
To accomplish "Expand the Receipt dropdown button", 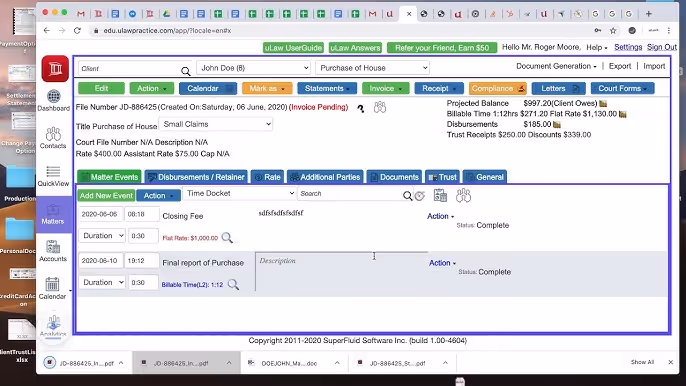I will [439, 88].
